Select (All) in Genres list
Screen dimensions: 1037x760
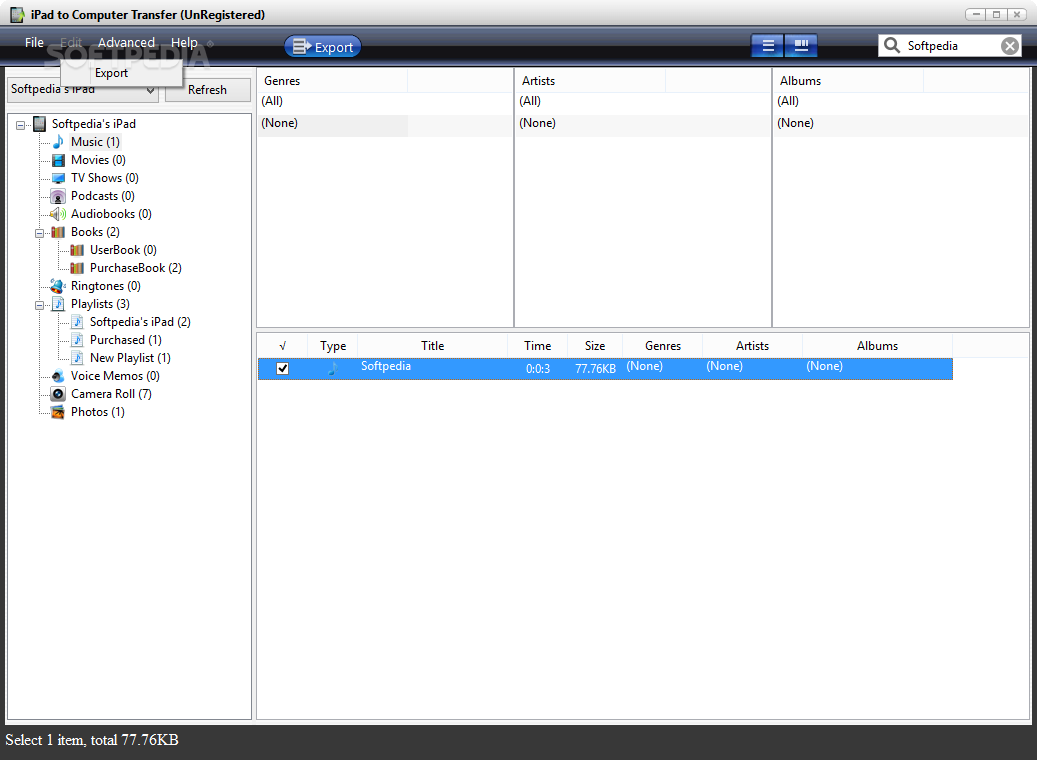coord(272,101)
